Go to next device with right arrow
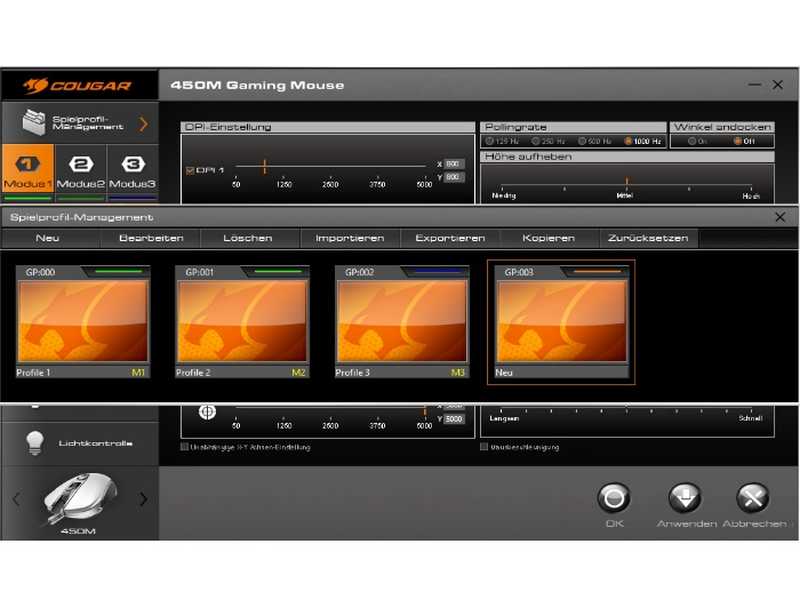The width and height of the screenshot is (800, 600). click(x=143, y=499)
